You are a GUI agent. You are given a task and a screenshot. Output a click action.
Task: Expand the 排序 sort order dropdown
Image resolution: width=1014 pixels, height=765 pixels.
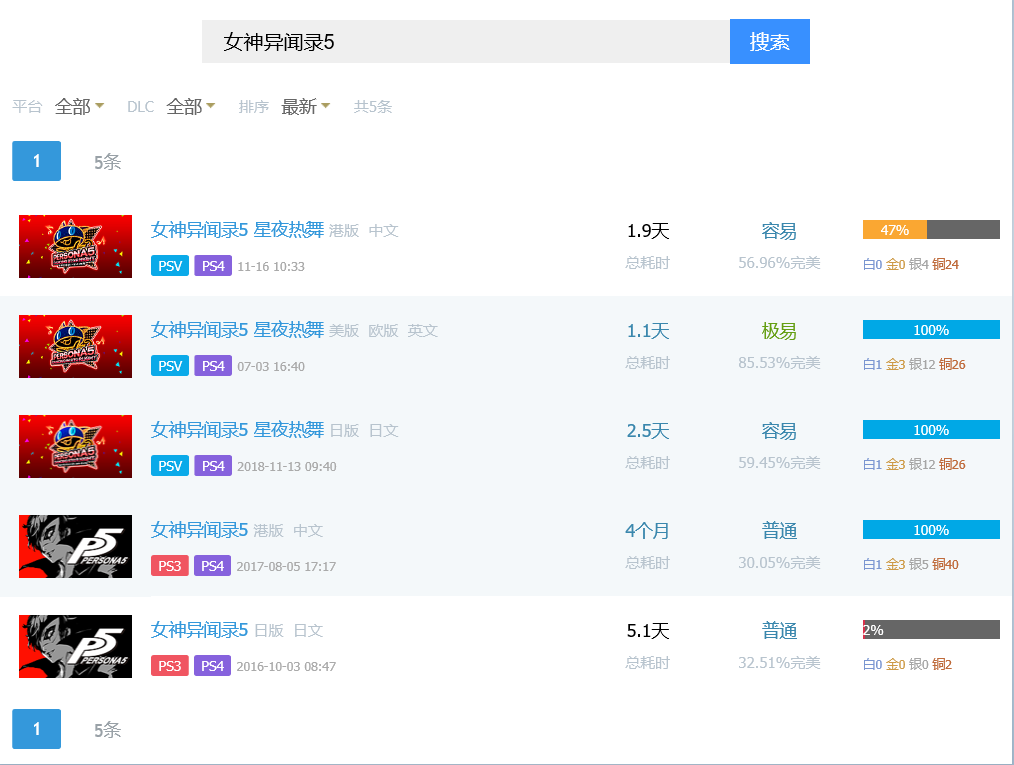[305, 107]
